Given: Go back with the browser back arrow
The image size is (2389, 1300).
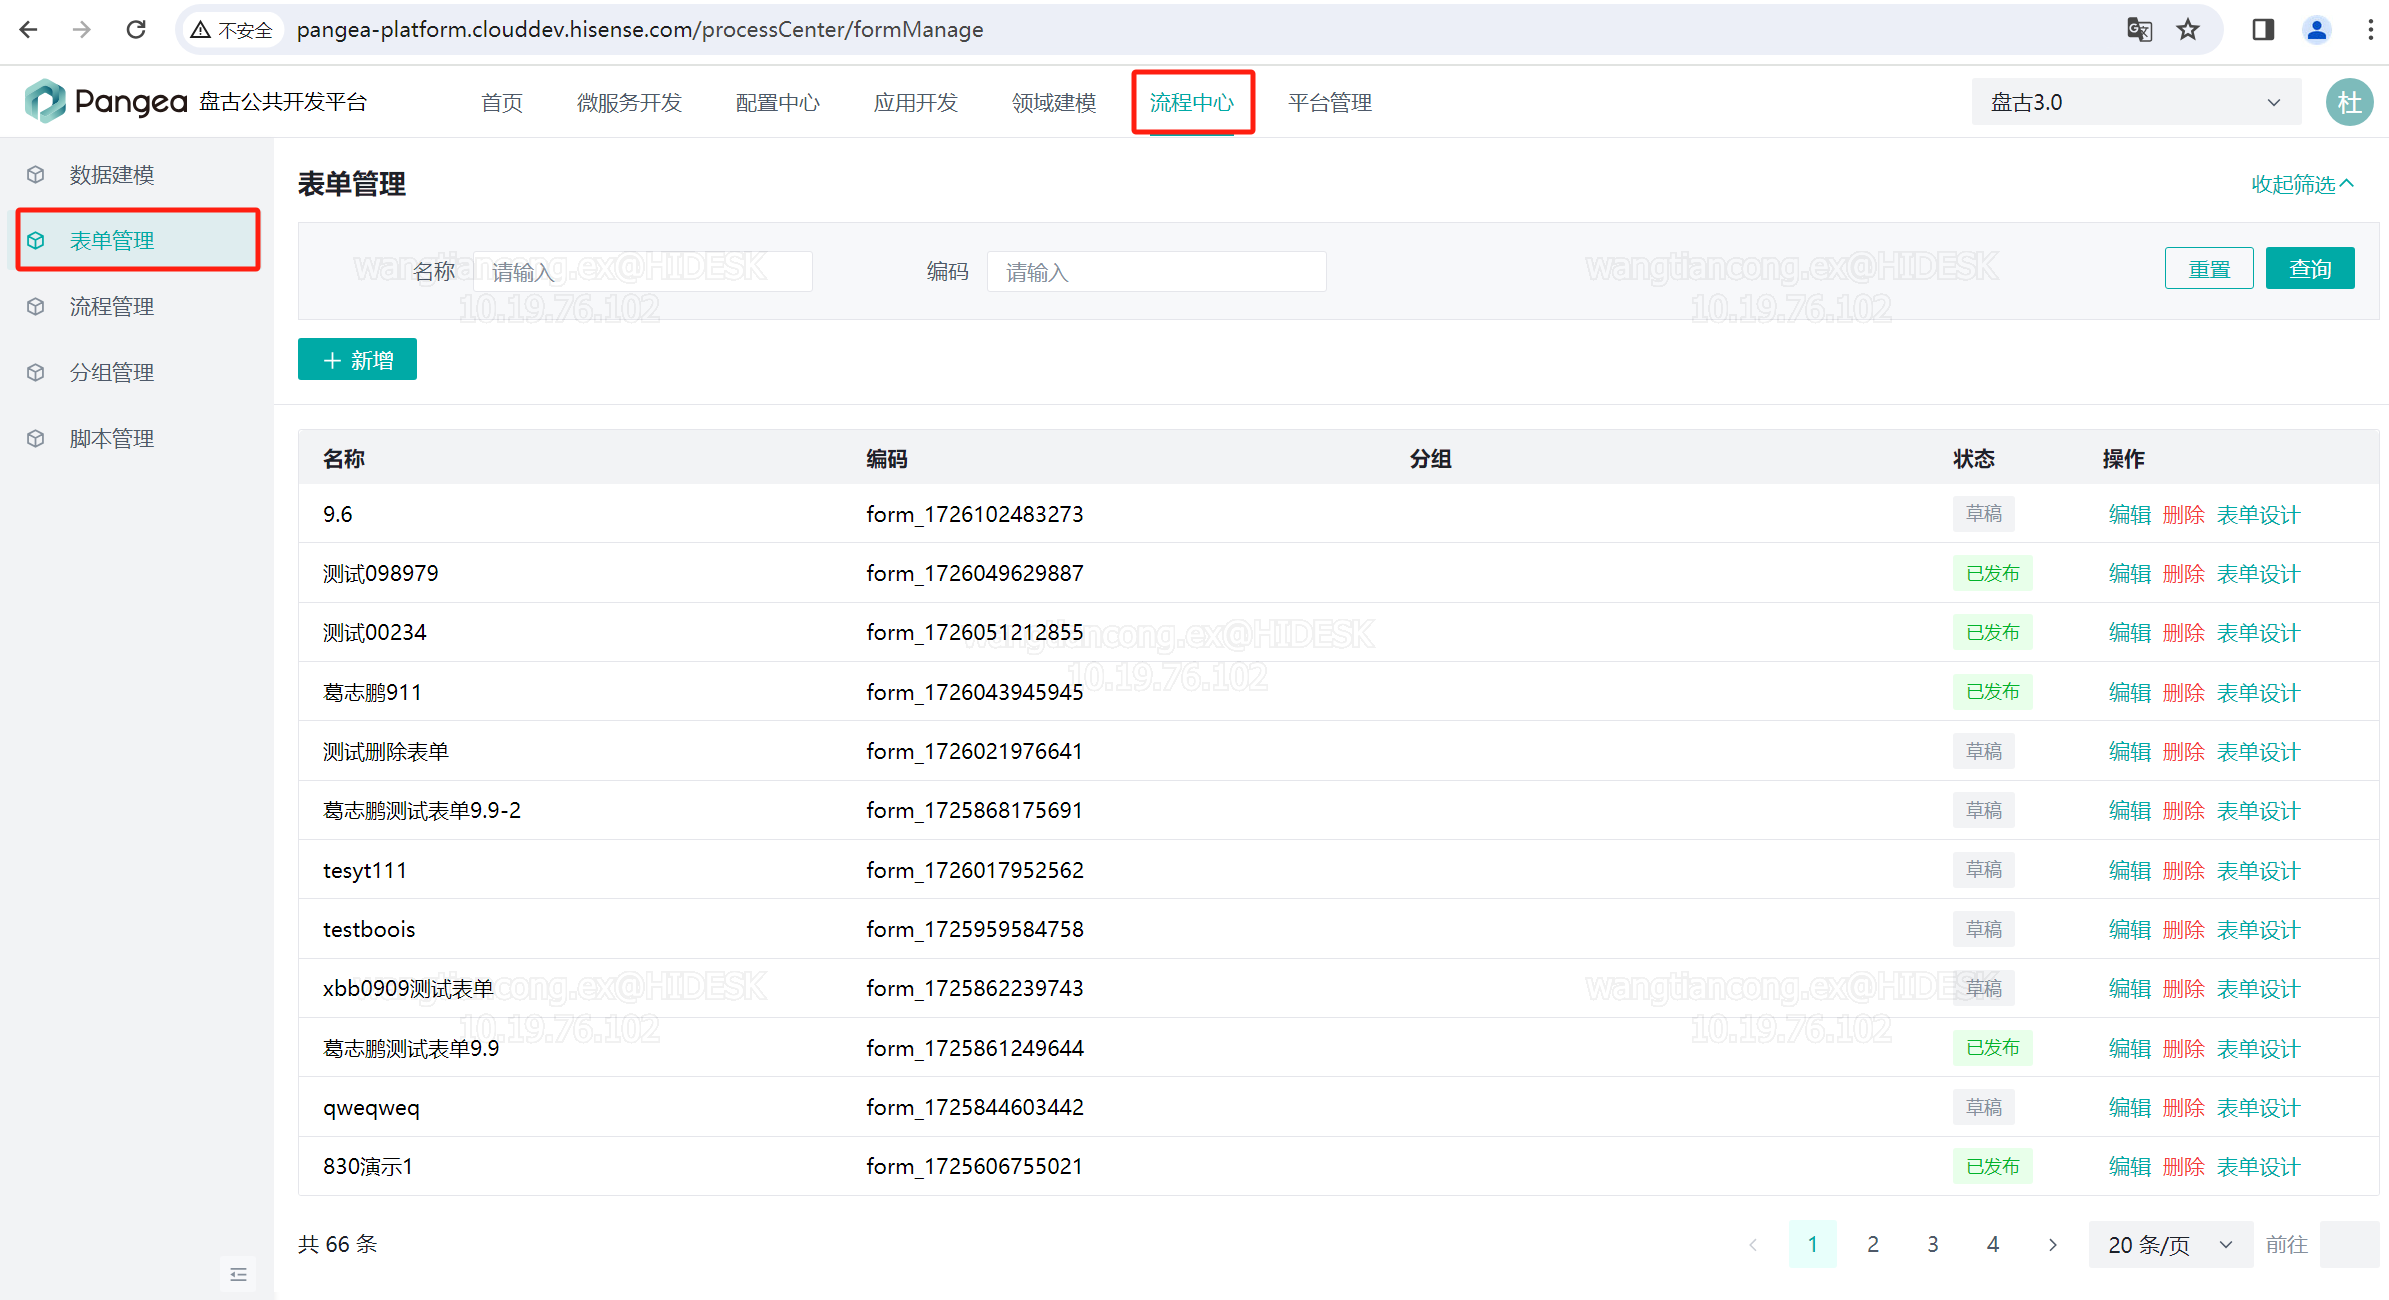Looking at the screenshot, I should (x=29, y=30).
